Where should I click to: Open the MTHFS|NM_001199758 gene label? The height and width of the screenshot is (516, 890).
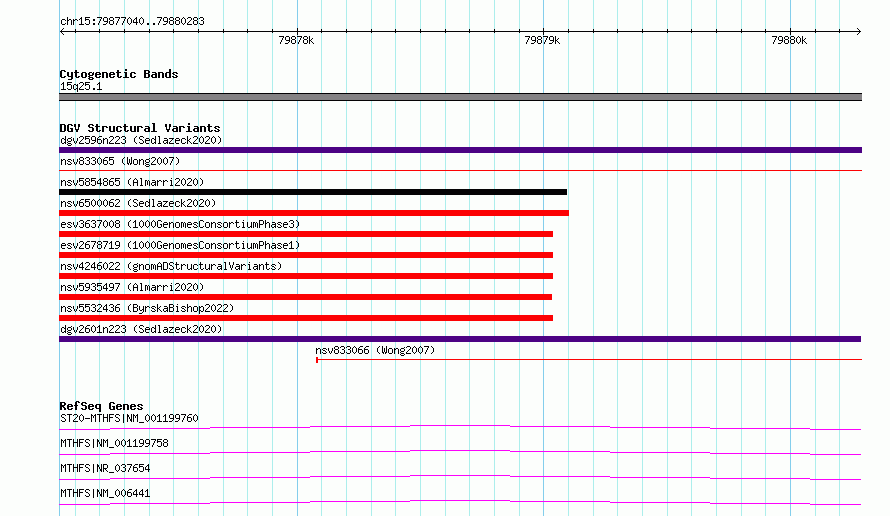point(114,443)
